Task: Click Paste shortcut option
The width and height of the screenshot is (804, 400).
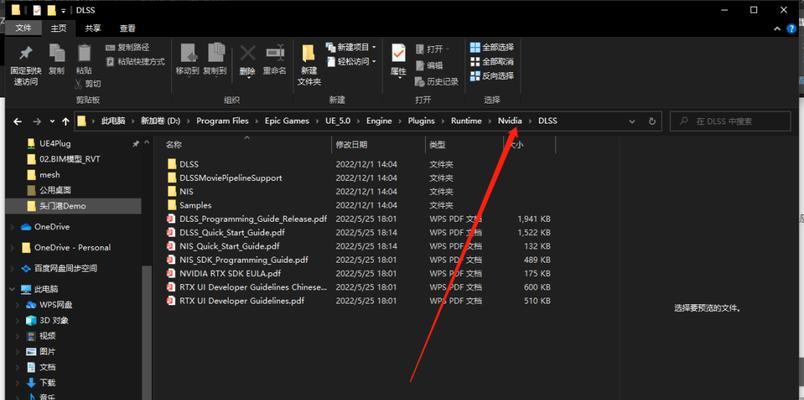Action: tap(135, 62)
